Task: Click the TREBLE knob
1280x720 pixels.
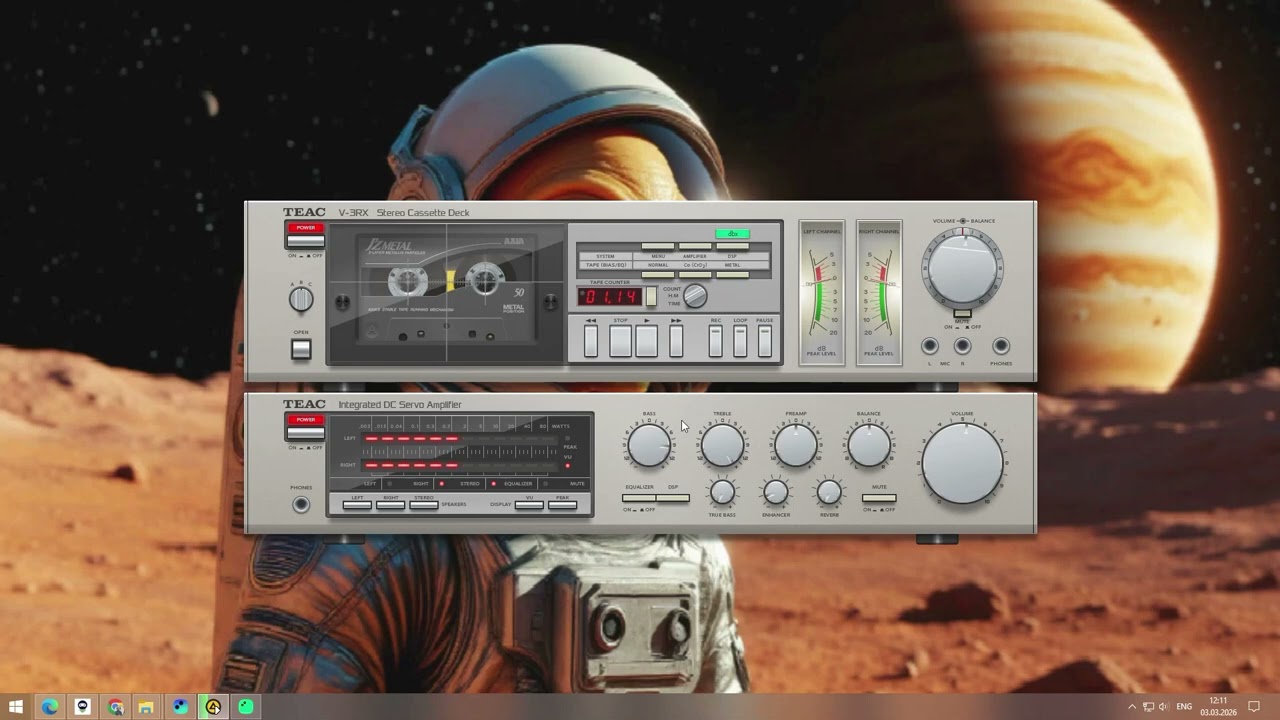Action: click(x=722, y=444)
